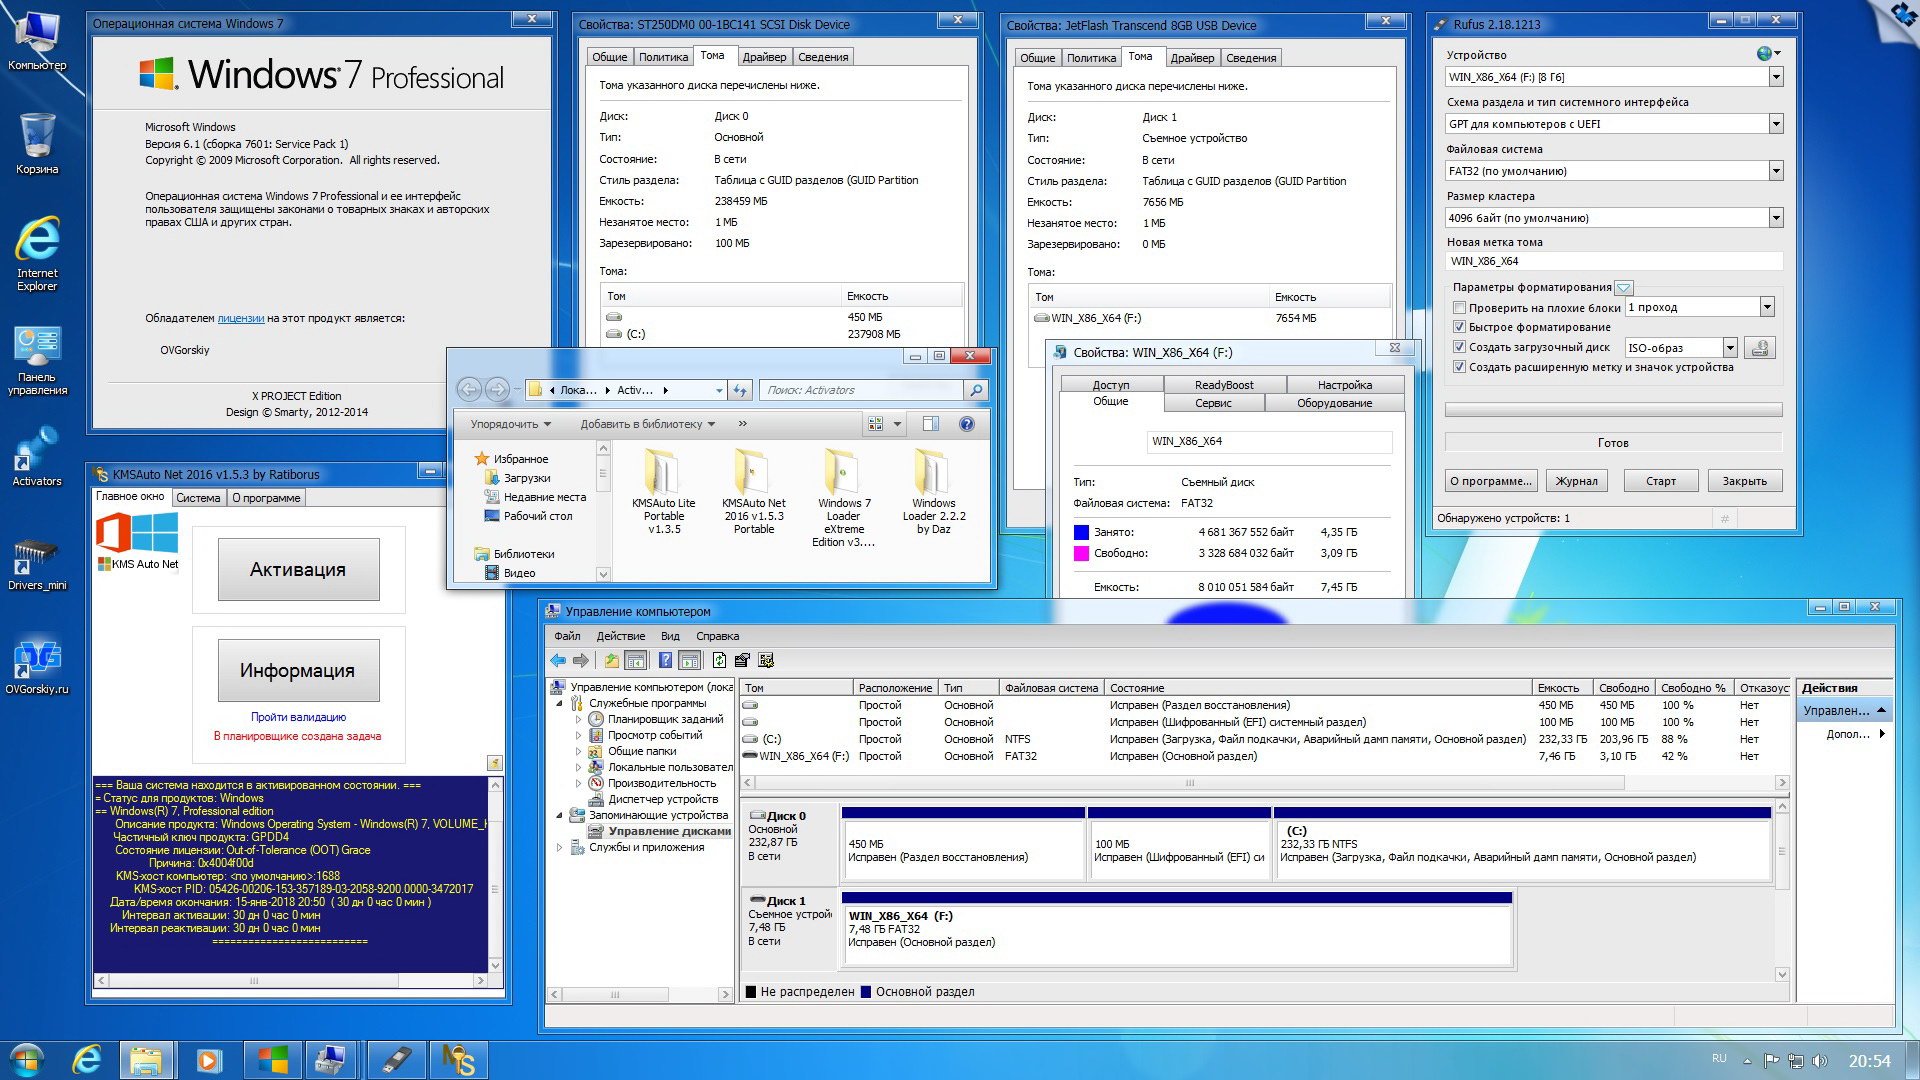Click the Rufus progress bar
The image size is (1920, 1080).
pyautogui.click(x=1613, y=410)
